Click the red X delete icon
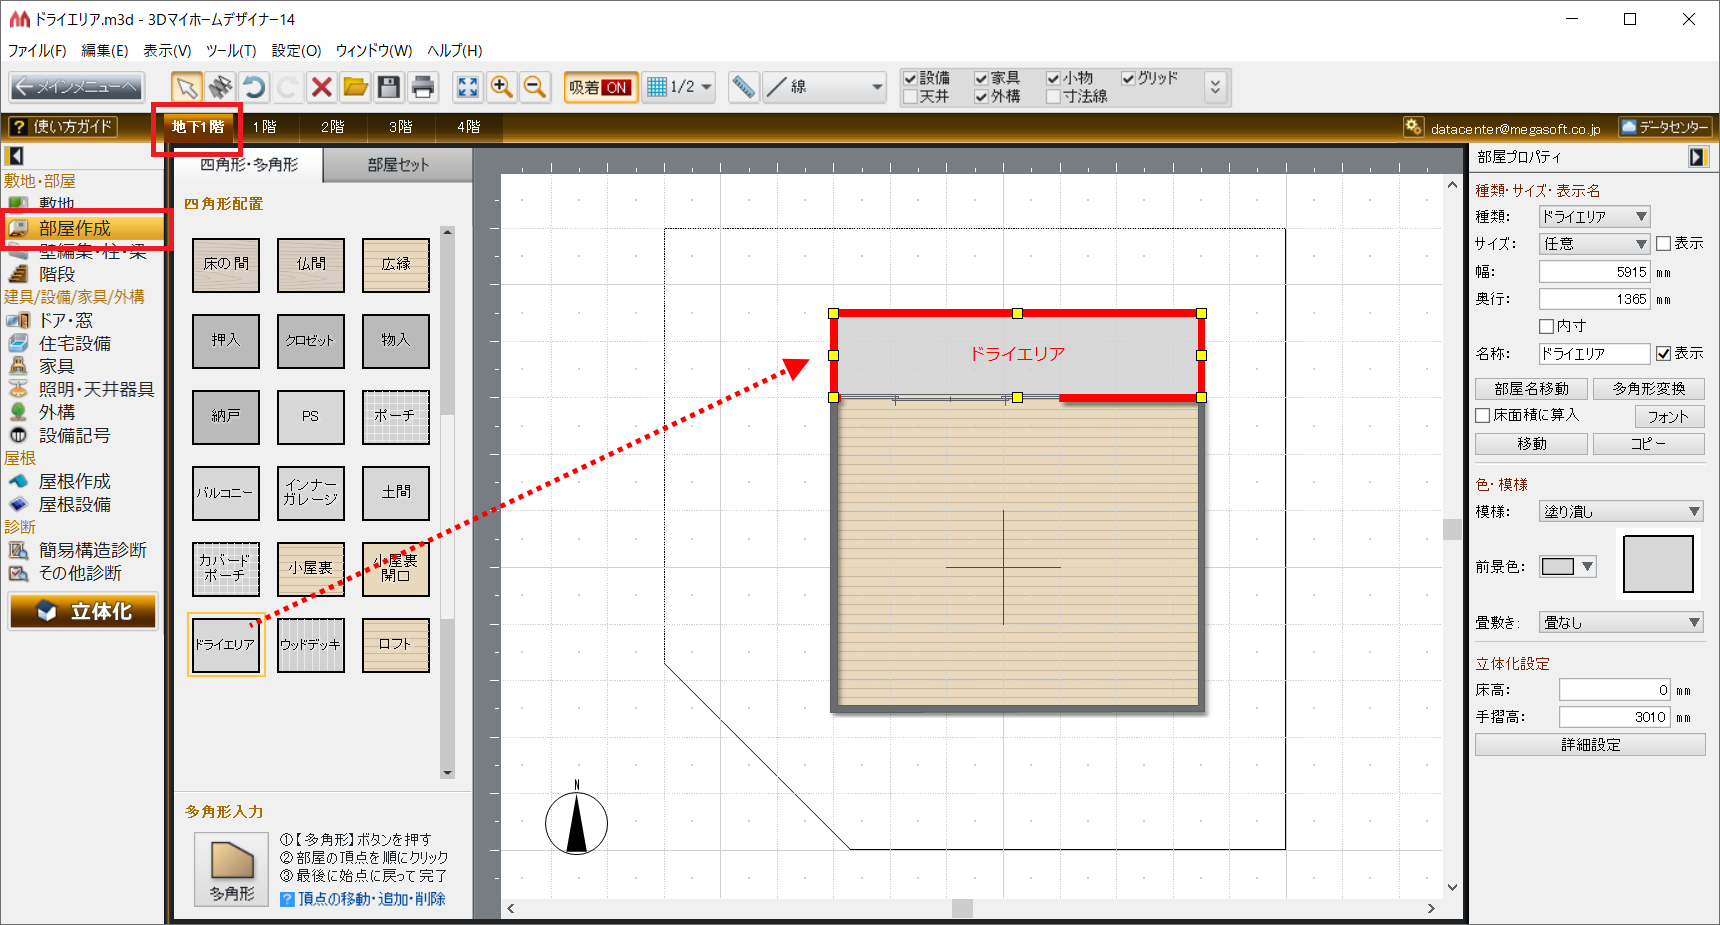This screenshot has height=925, width=1720. [x=321, y=87]
